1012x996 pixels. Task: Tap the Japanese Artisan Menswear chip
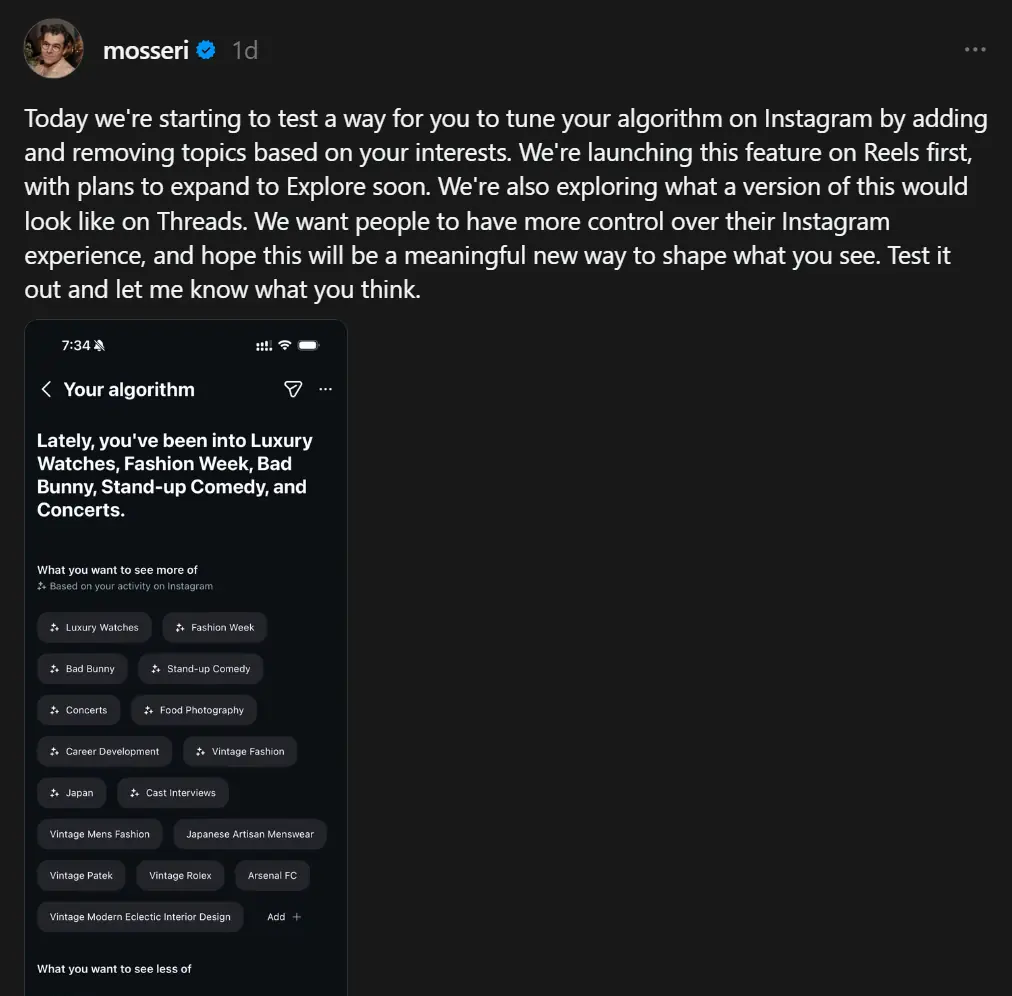point(250,834)
